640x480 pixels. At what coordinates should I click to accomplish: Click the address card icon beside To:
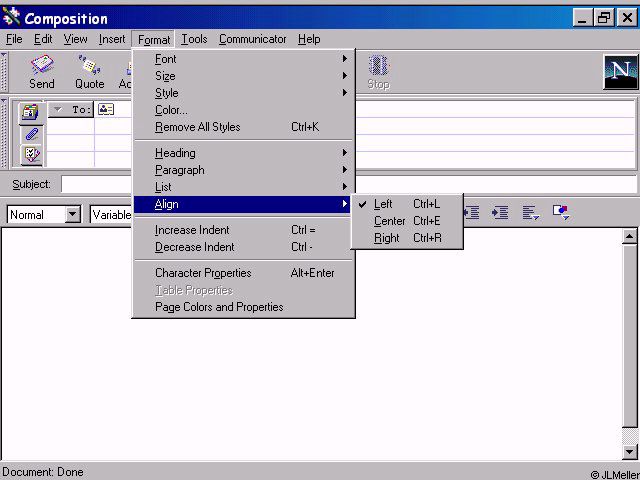(x=106, y=109)
